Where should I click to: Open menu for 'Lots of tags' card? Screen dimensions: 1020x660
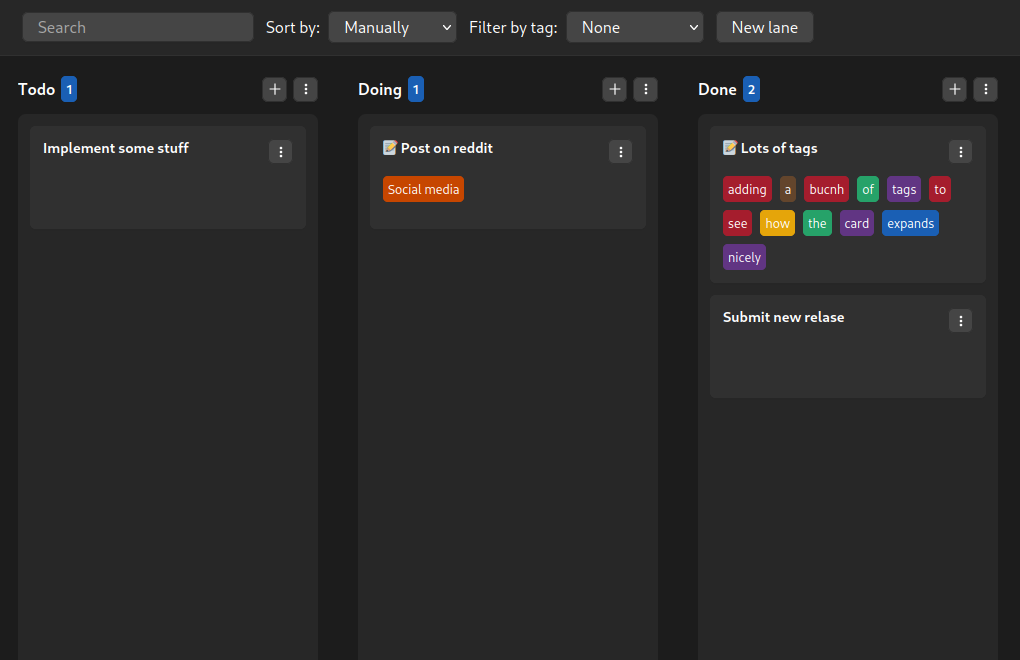pos(960,152)
